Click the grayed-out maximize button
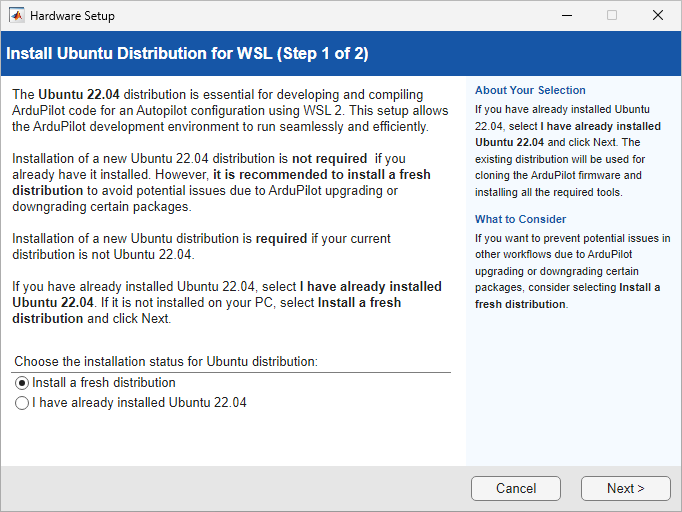The height and width of the screenshot is (512, 682). point(611,16)
